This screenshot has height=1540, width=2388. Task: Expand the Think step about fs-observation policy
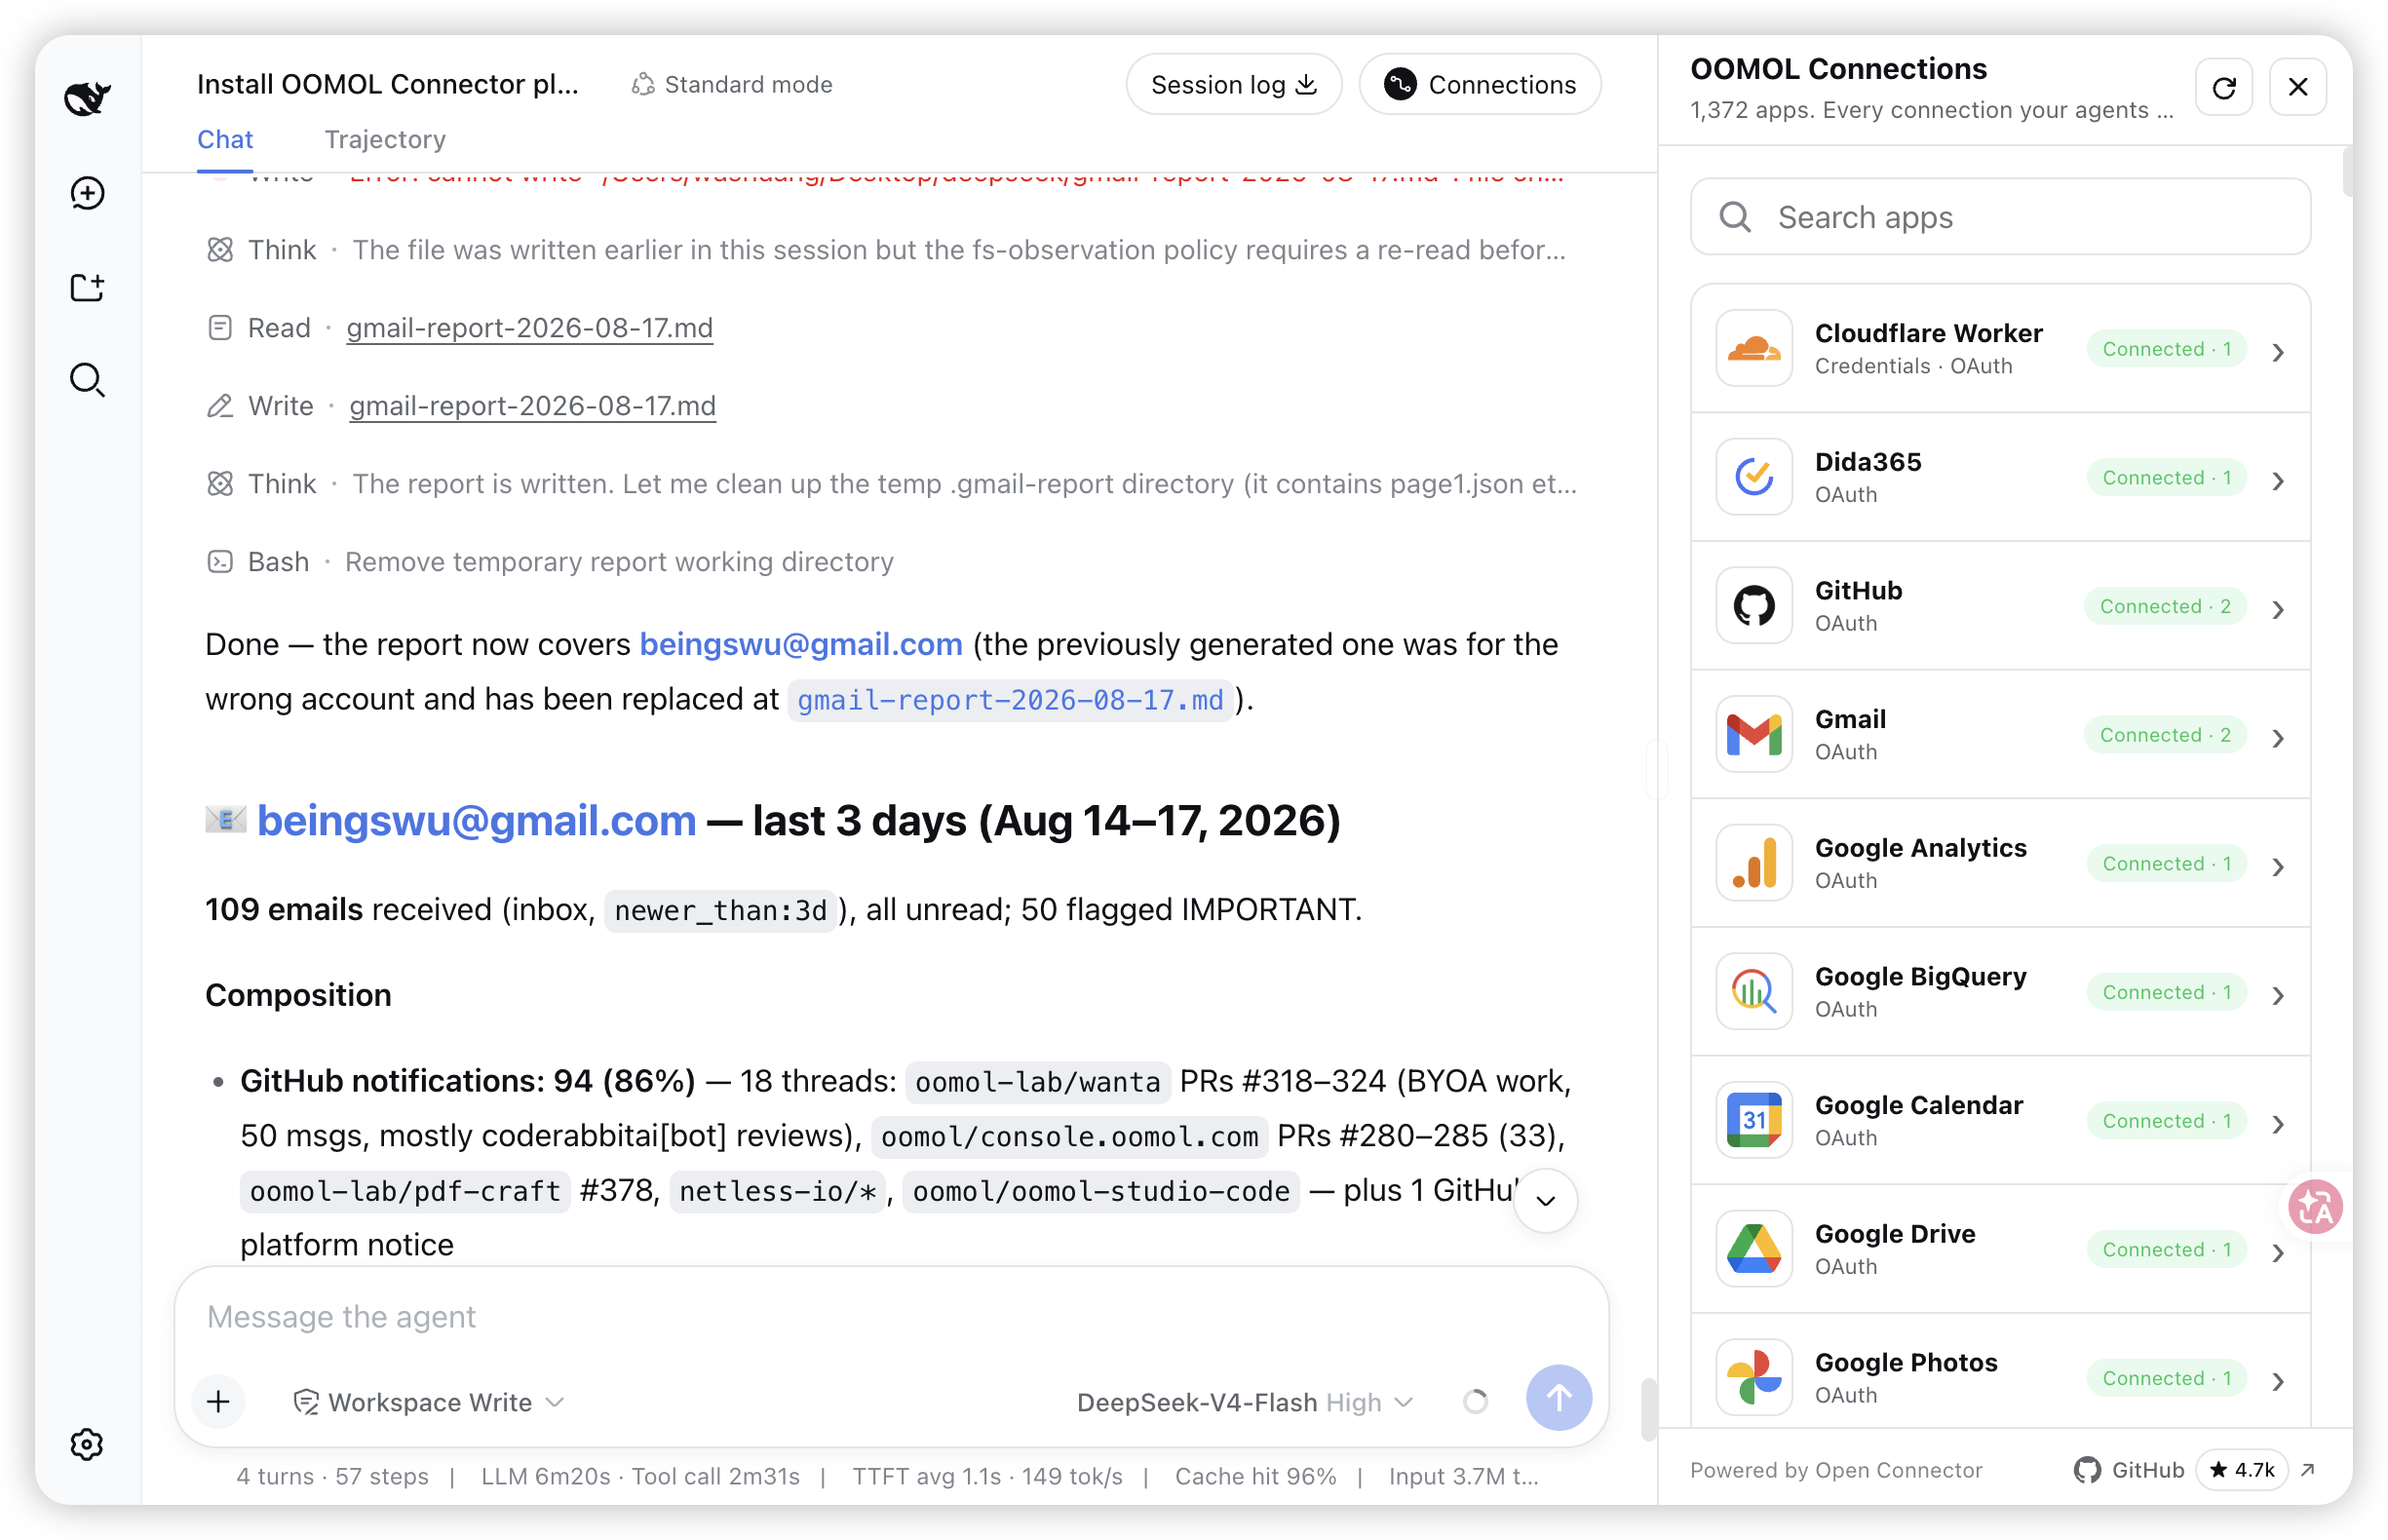click(x=886, y=250)
